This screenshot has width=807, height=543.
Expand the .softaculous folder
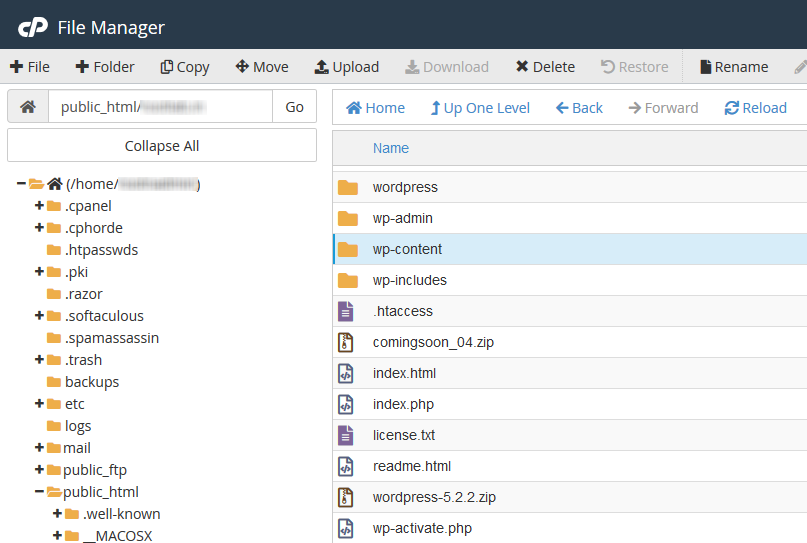point(39,315)
